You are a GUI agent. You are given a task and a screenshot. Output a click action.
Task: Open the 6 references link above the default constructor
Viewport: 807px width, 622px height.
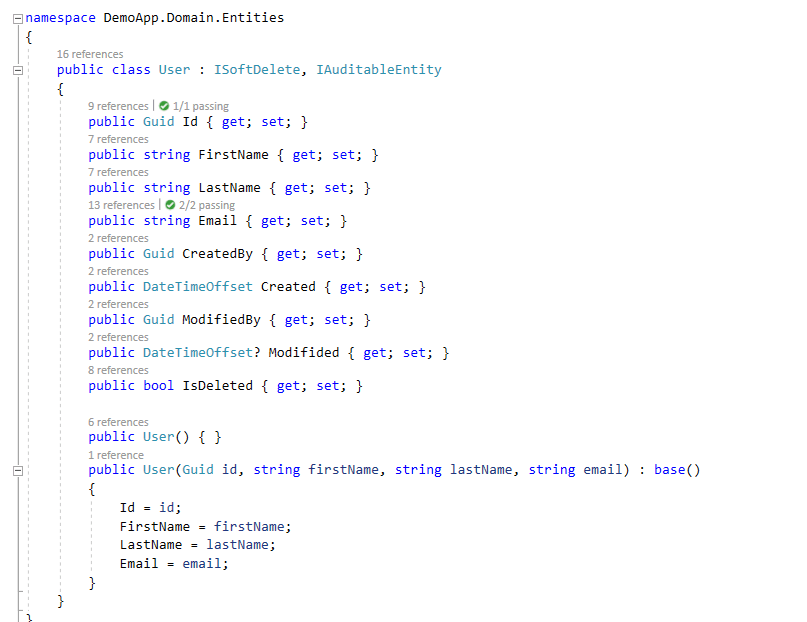click(x=117, y=422)
